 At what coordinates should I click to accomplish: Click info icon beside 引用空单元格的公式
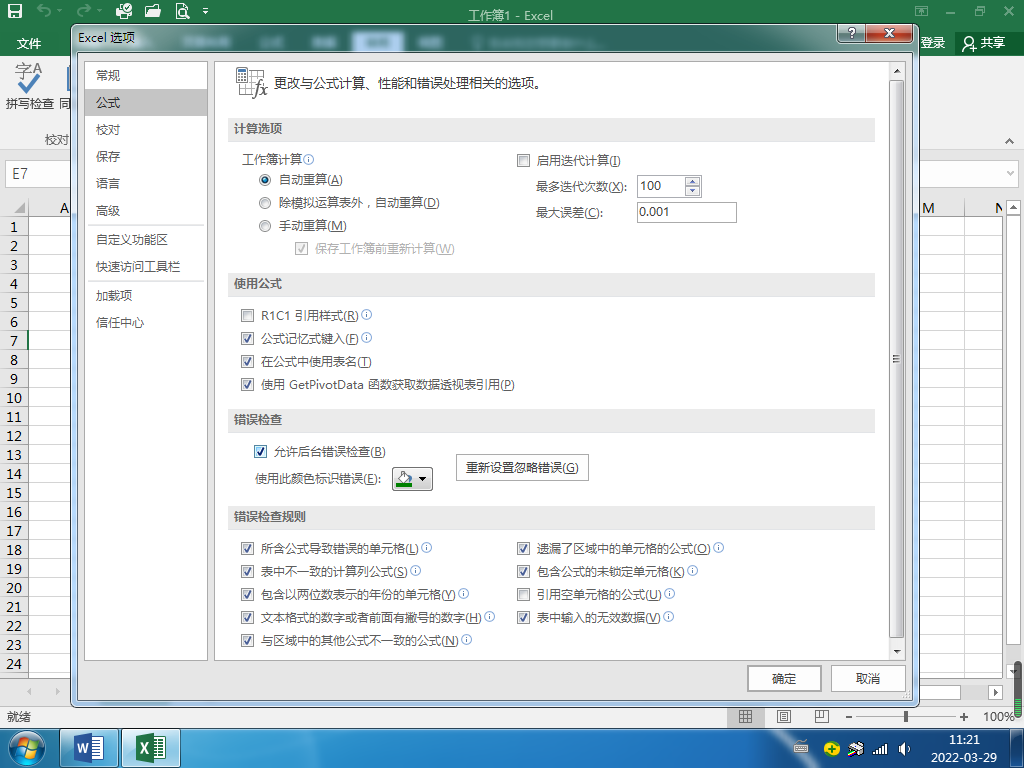pyautogui.click(x=669, y=593)
